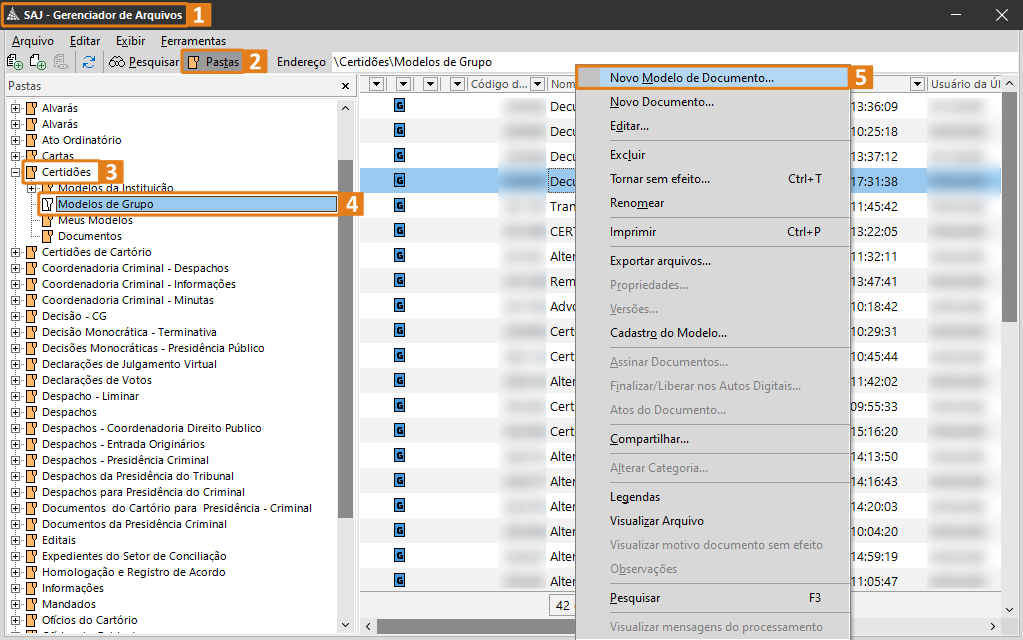Viewport: 1023px width, 640px height.
Task: Select Exportar arquivos in context menu
Action: 713,261
